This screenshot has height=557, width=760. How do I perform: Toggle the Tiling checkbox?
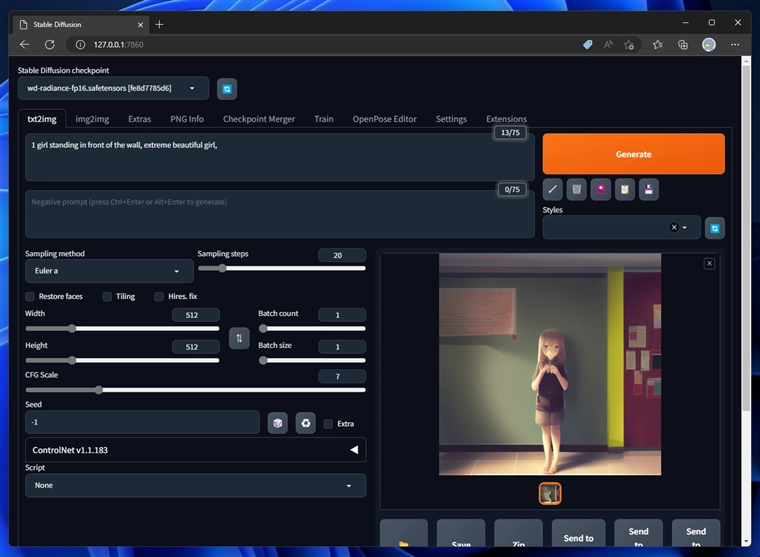pyautogui.click(x=107, y=297)
